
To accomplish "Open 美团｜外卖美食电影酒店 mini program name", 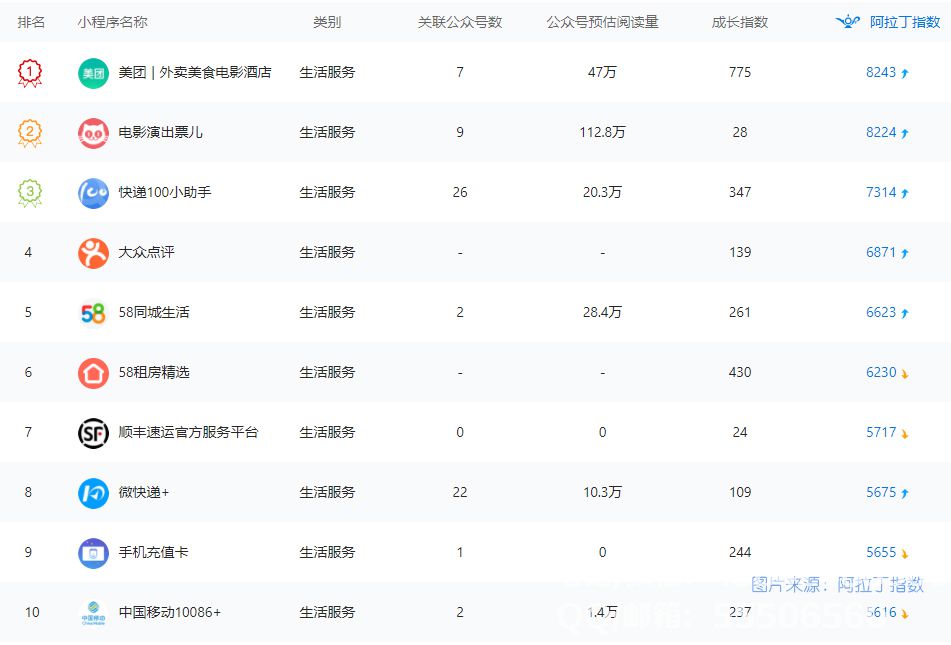I will 195,73.
